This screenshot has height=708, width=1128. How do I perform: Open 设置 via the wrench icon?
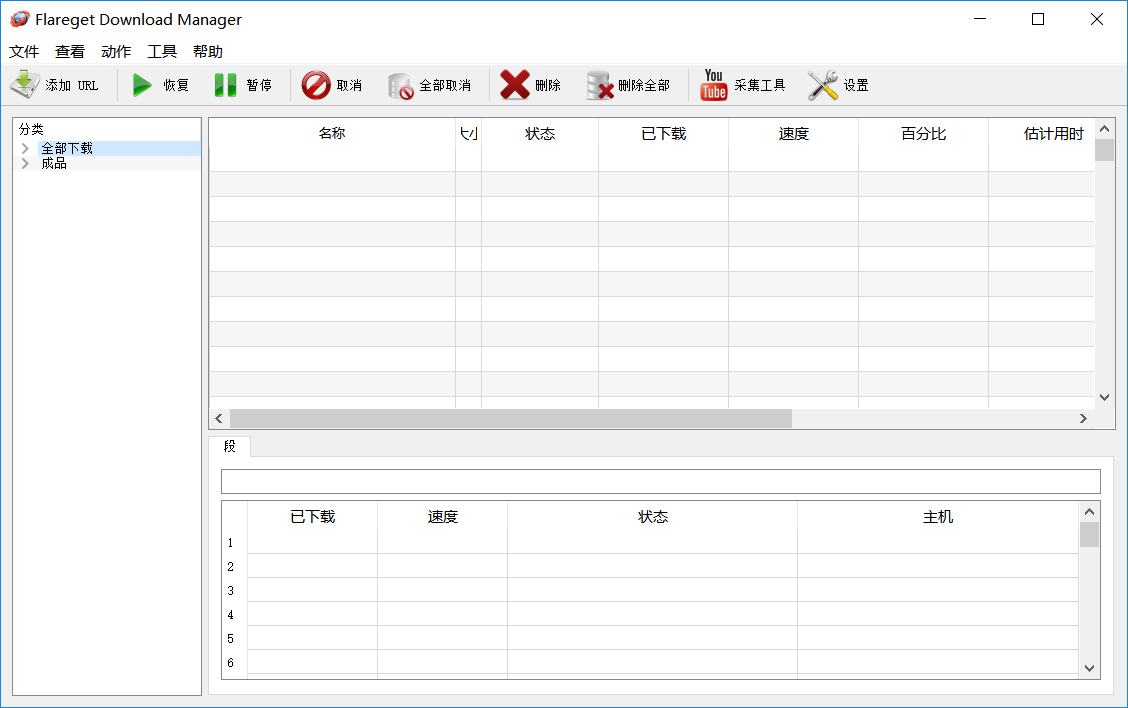(x=822, y=85)
